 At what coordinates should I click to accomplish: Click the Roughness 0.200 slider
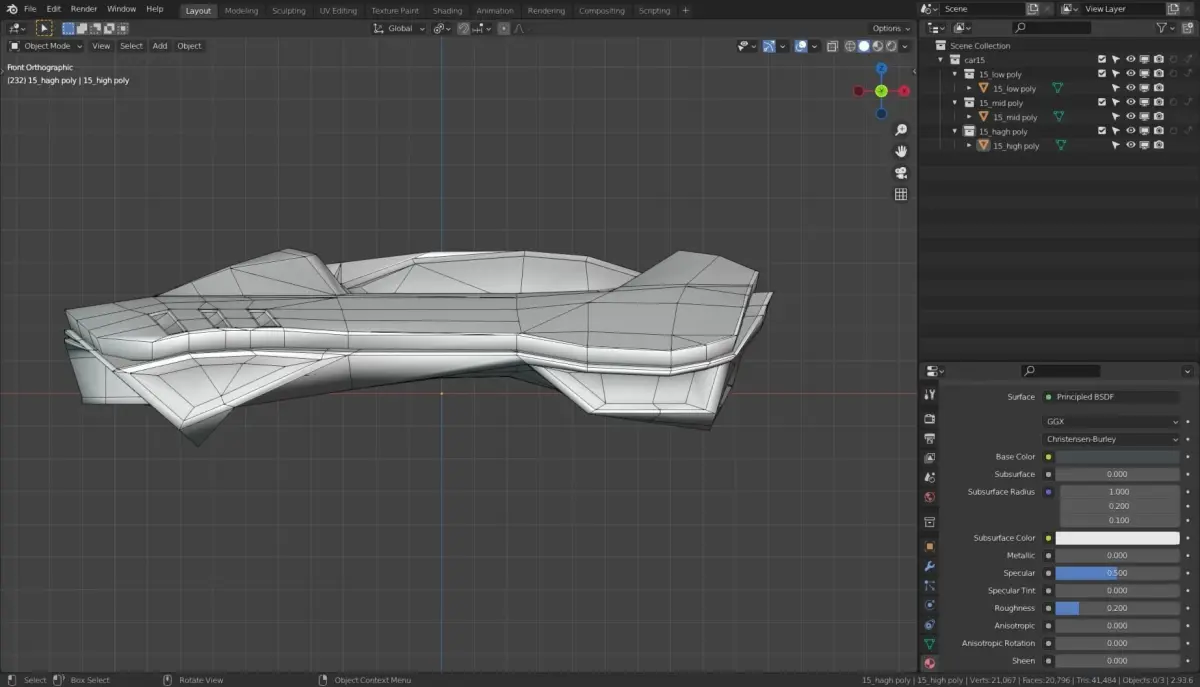click(1117, 608)
